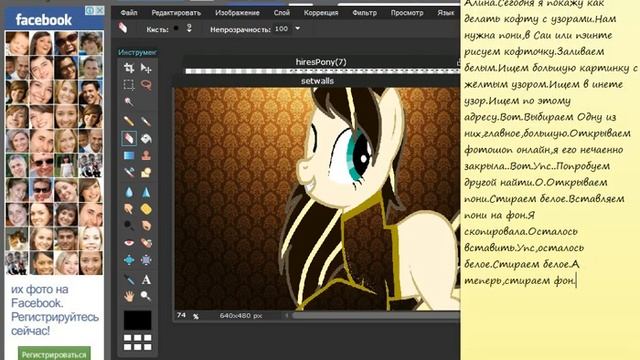Select the Blur drop tool
This screenshot has height=360, width=640.
coord(129,192)
